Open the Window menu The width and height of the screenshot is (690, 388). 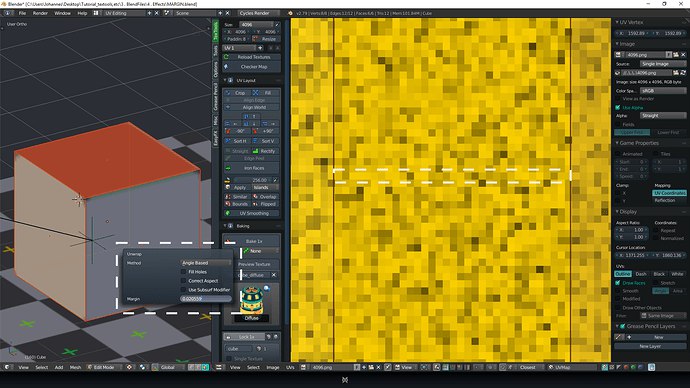coord(62,13)
